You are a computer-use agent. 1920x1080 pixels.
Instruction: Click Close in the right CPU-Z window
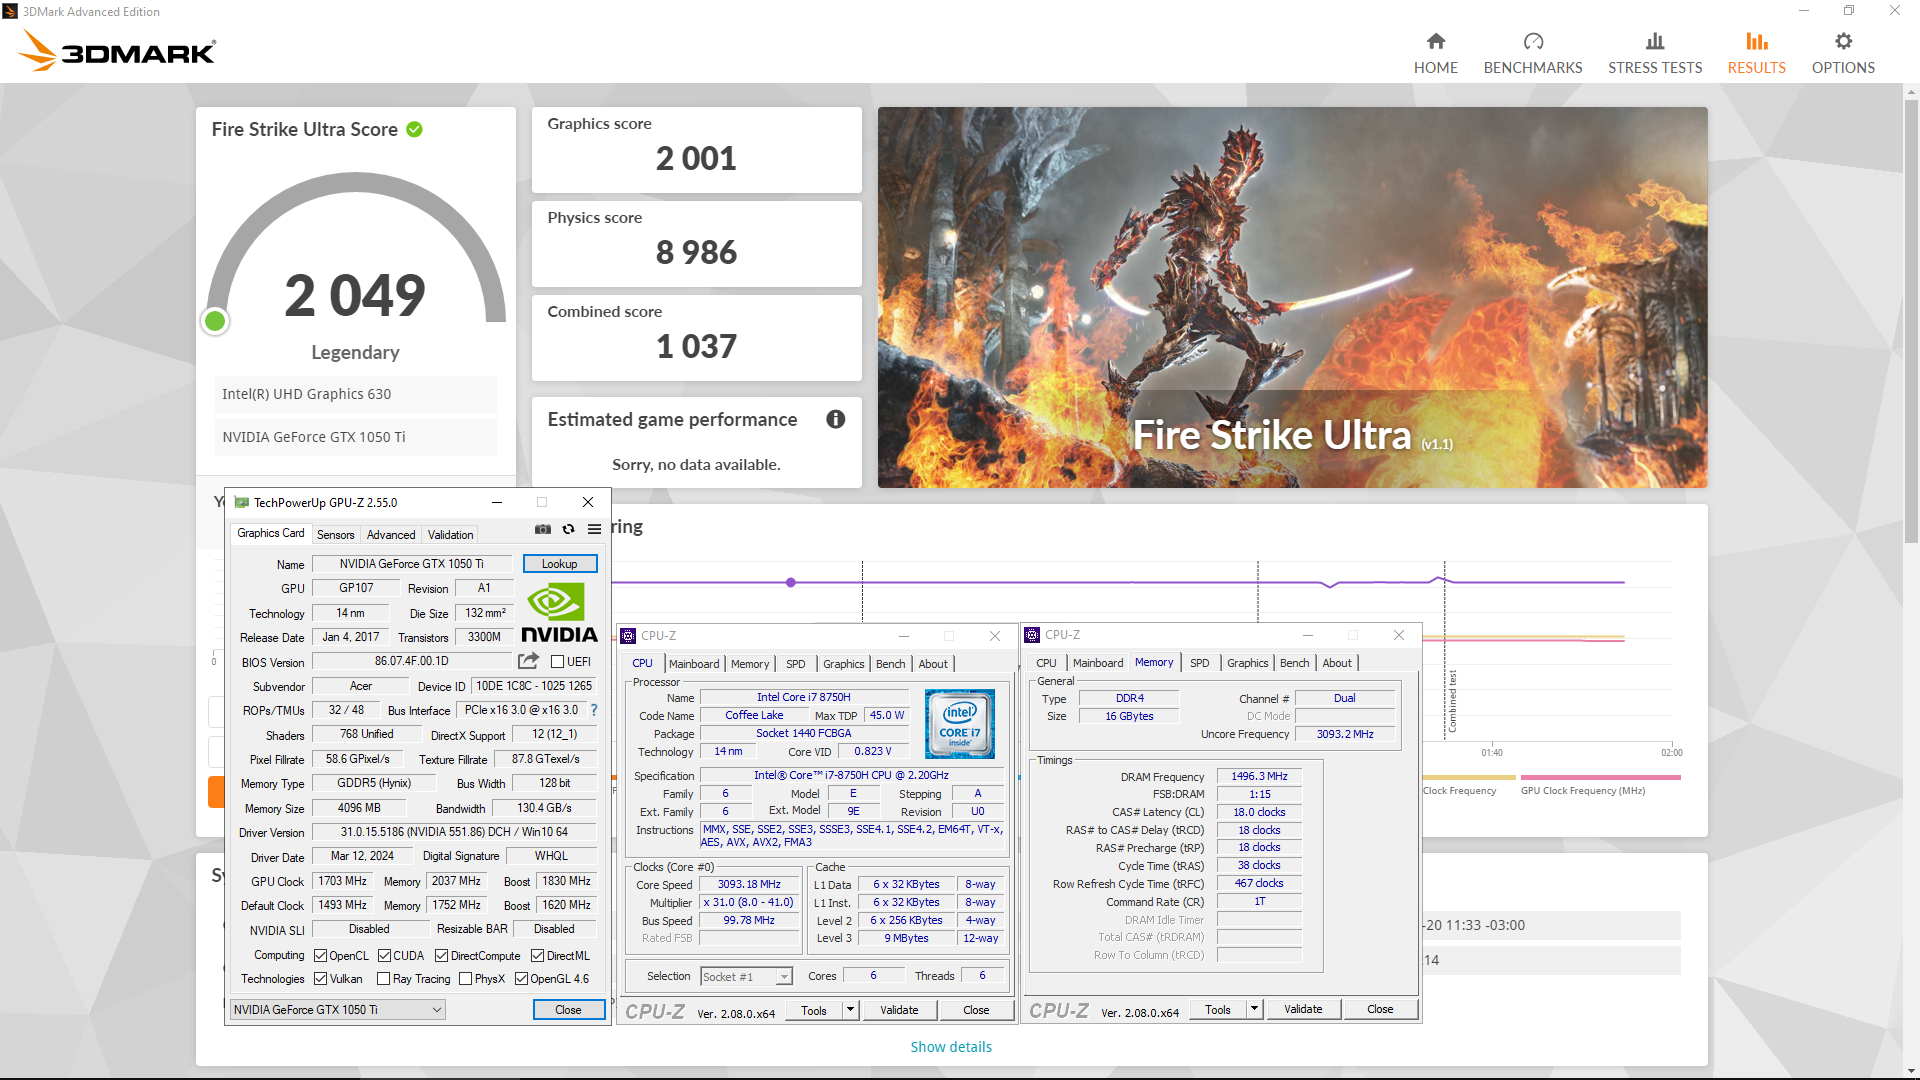coord(1380,1008)
